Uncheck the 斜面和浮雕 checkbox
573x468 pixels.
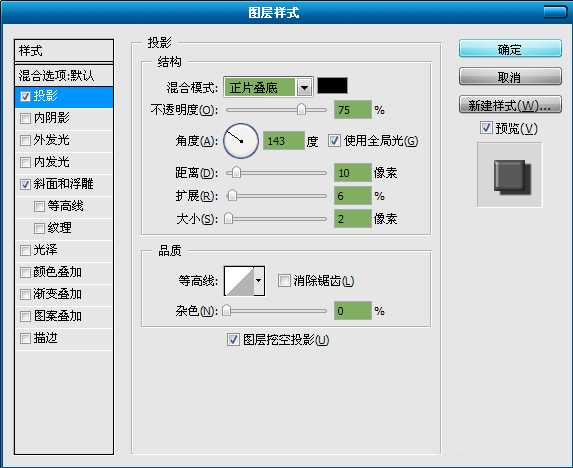pyautogui.click(x=25, y=184)
